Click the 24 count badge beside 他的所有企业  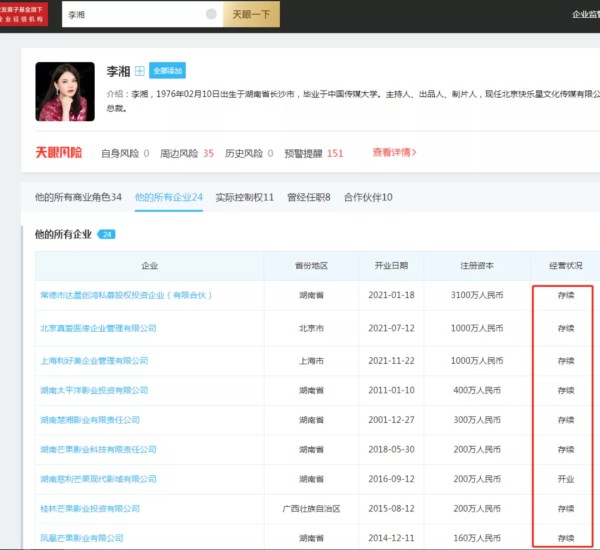click(x=107, y=234)
